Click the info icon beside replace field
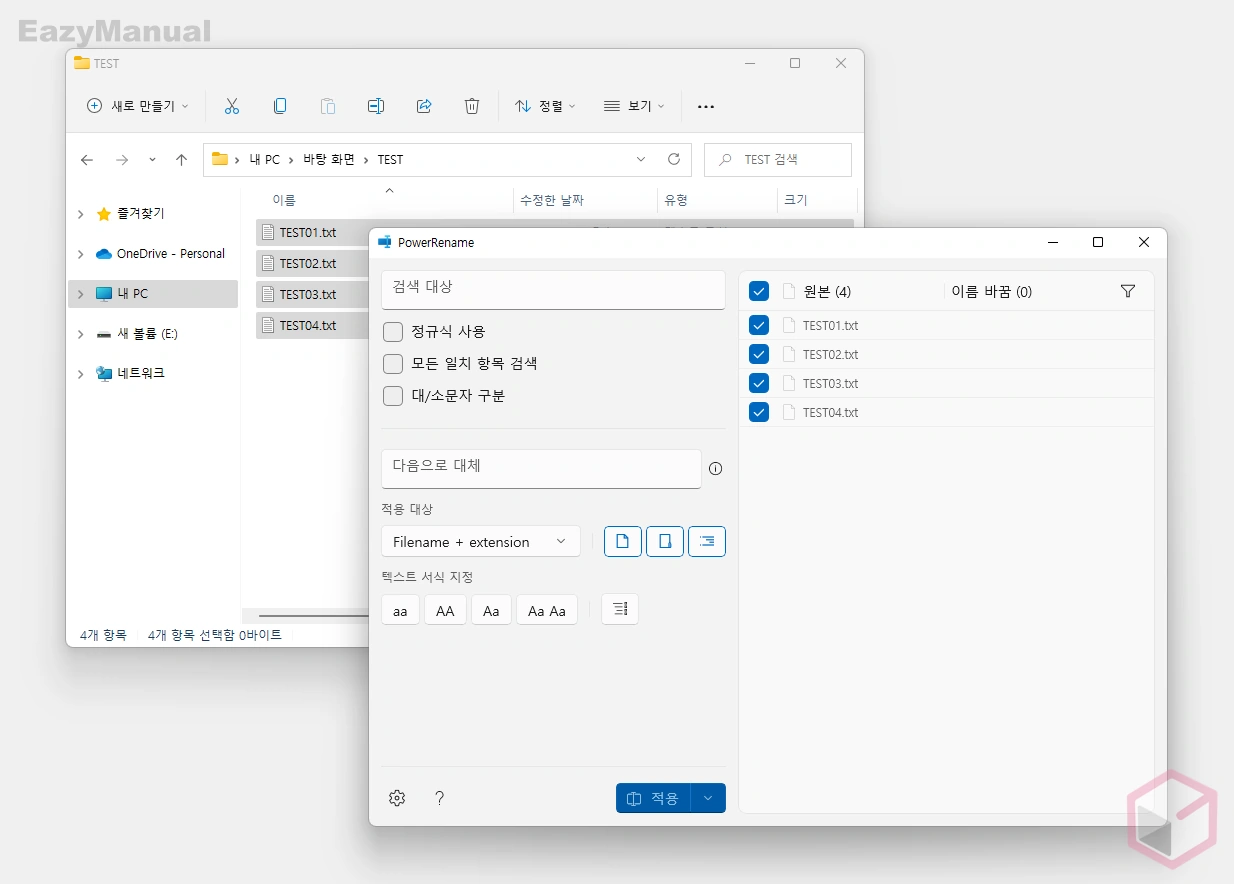 [x=715, y=469]
